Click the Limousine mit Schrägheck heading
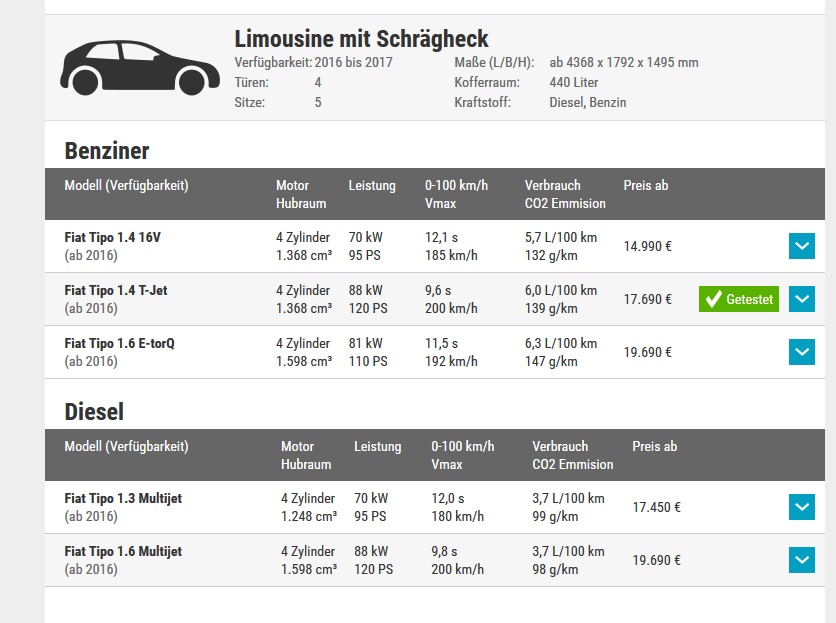The width and height of the screenshot is (836, 623). click(361, 39)
